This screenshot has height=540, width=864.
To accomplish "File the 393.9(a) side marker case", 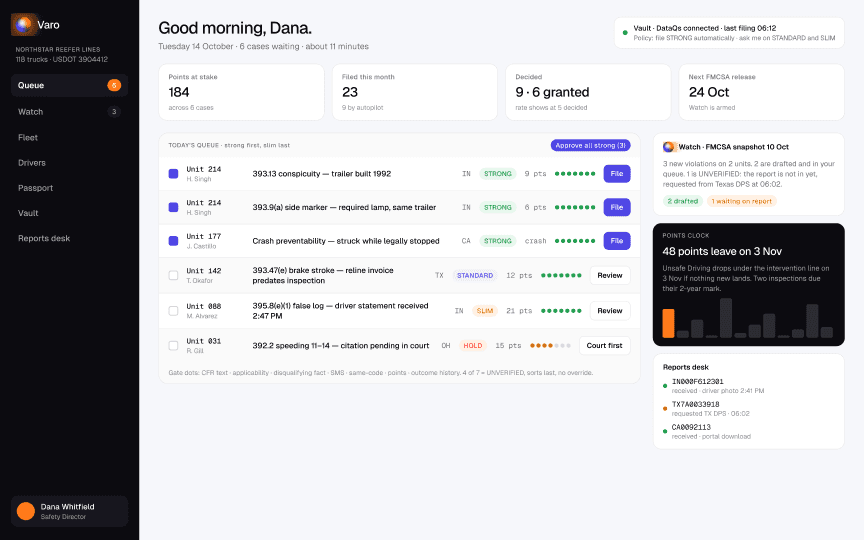I will click(x=617, y=207).
